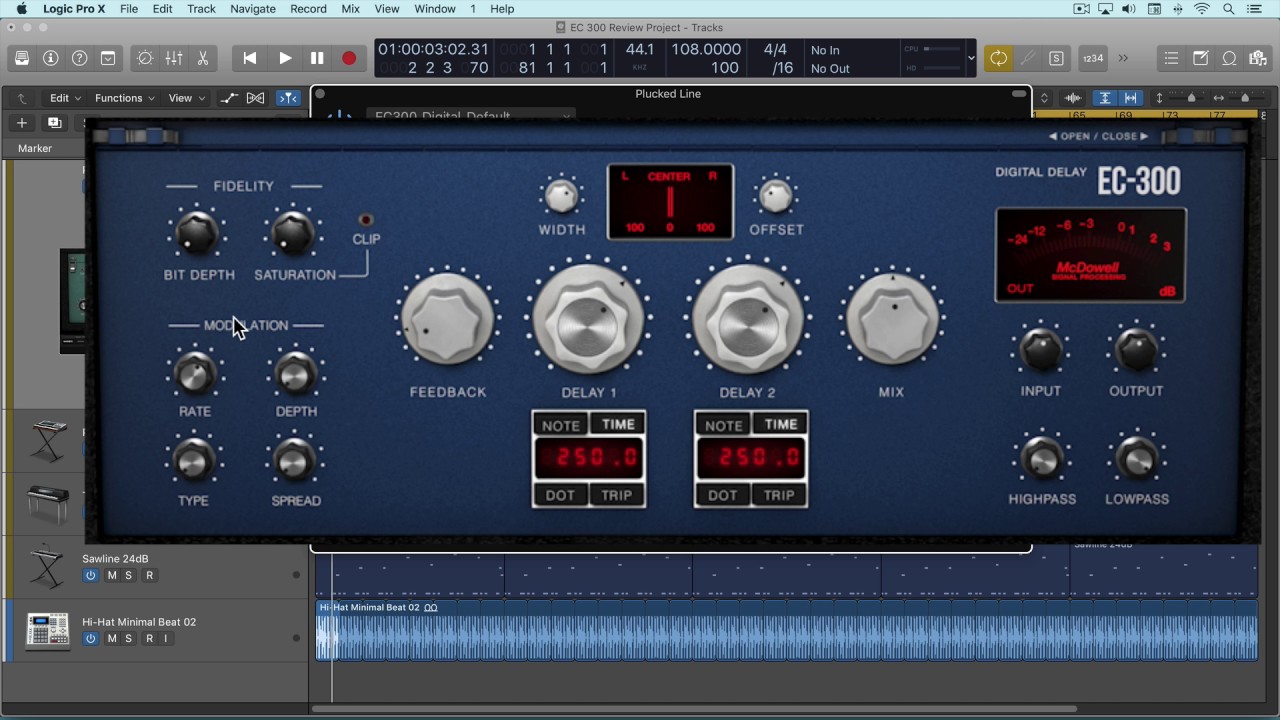Open the Mix menu
This screenshot has width=1280, height=720.
[350, 9]
